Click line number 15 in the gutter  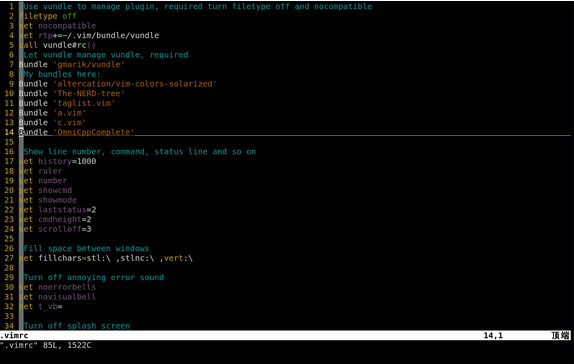pos(9,142)
